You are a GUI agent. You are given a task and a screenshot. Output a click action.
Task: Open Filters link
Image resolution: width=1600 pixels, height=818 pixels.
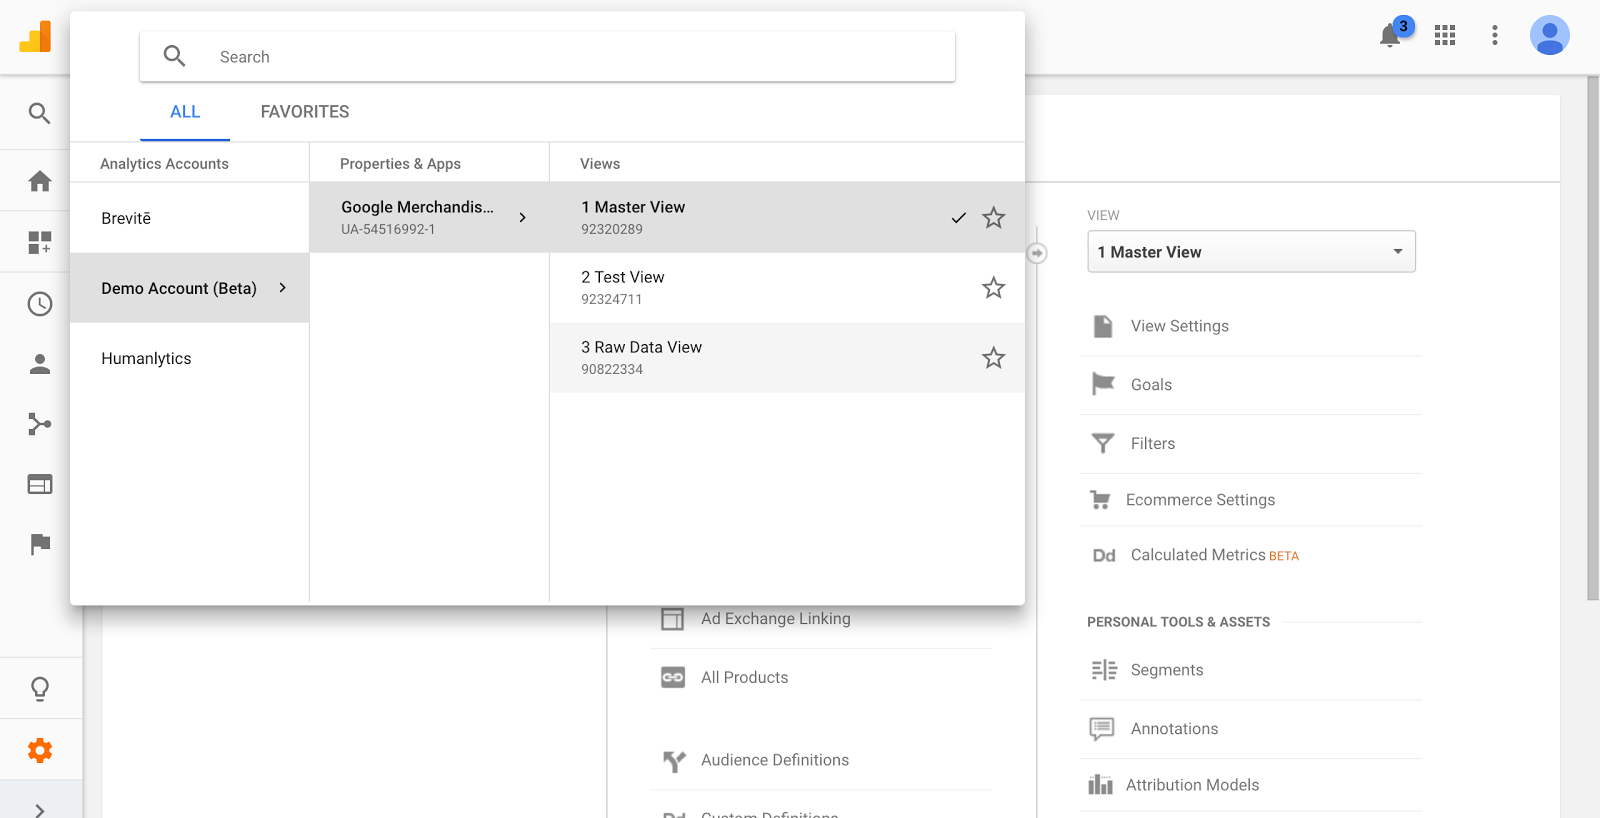click(1153, 444)
